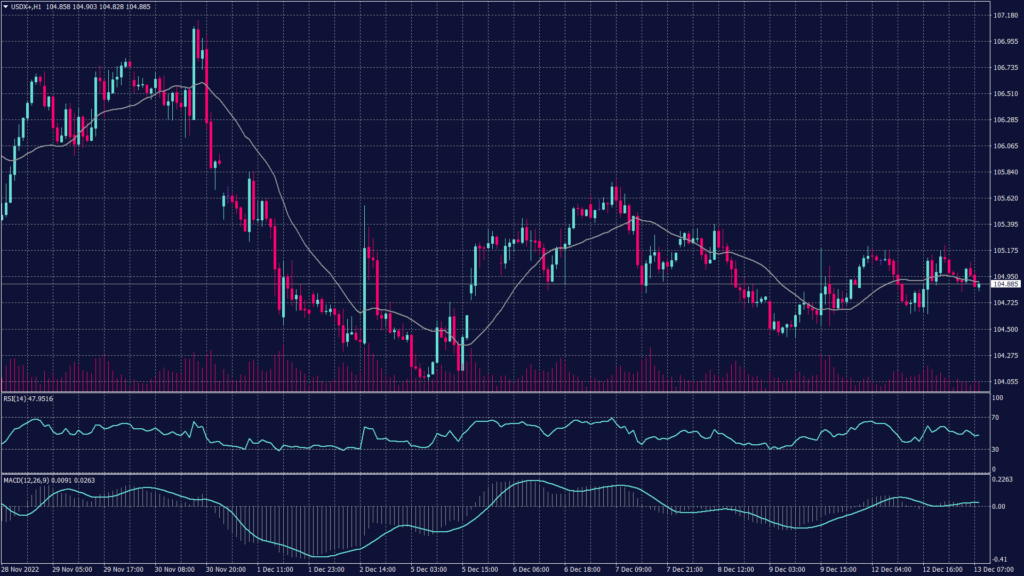Click the 107.180 price axis label

click(1005, 16)
